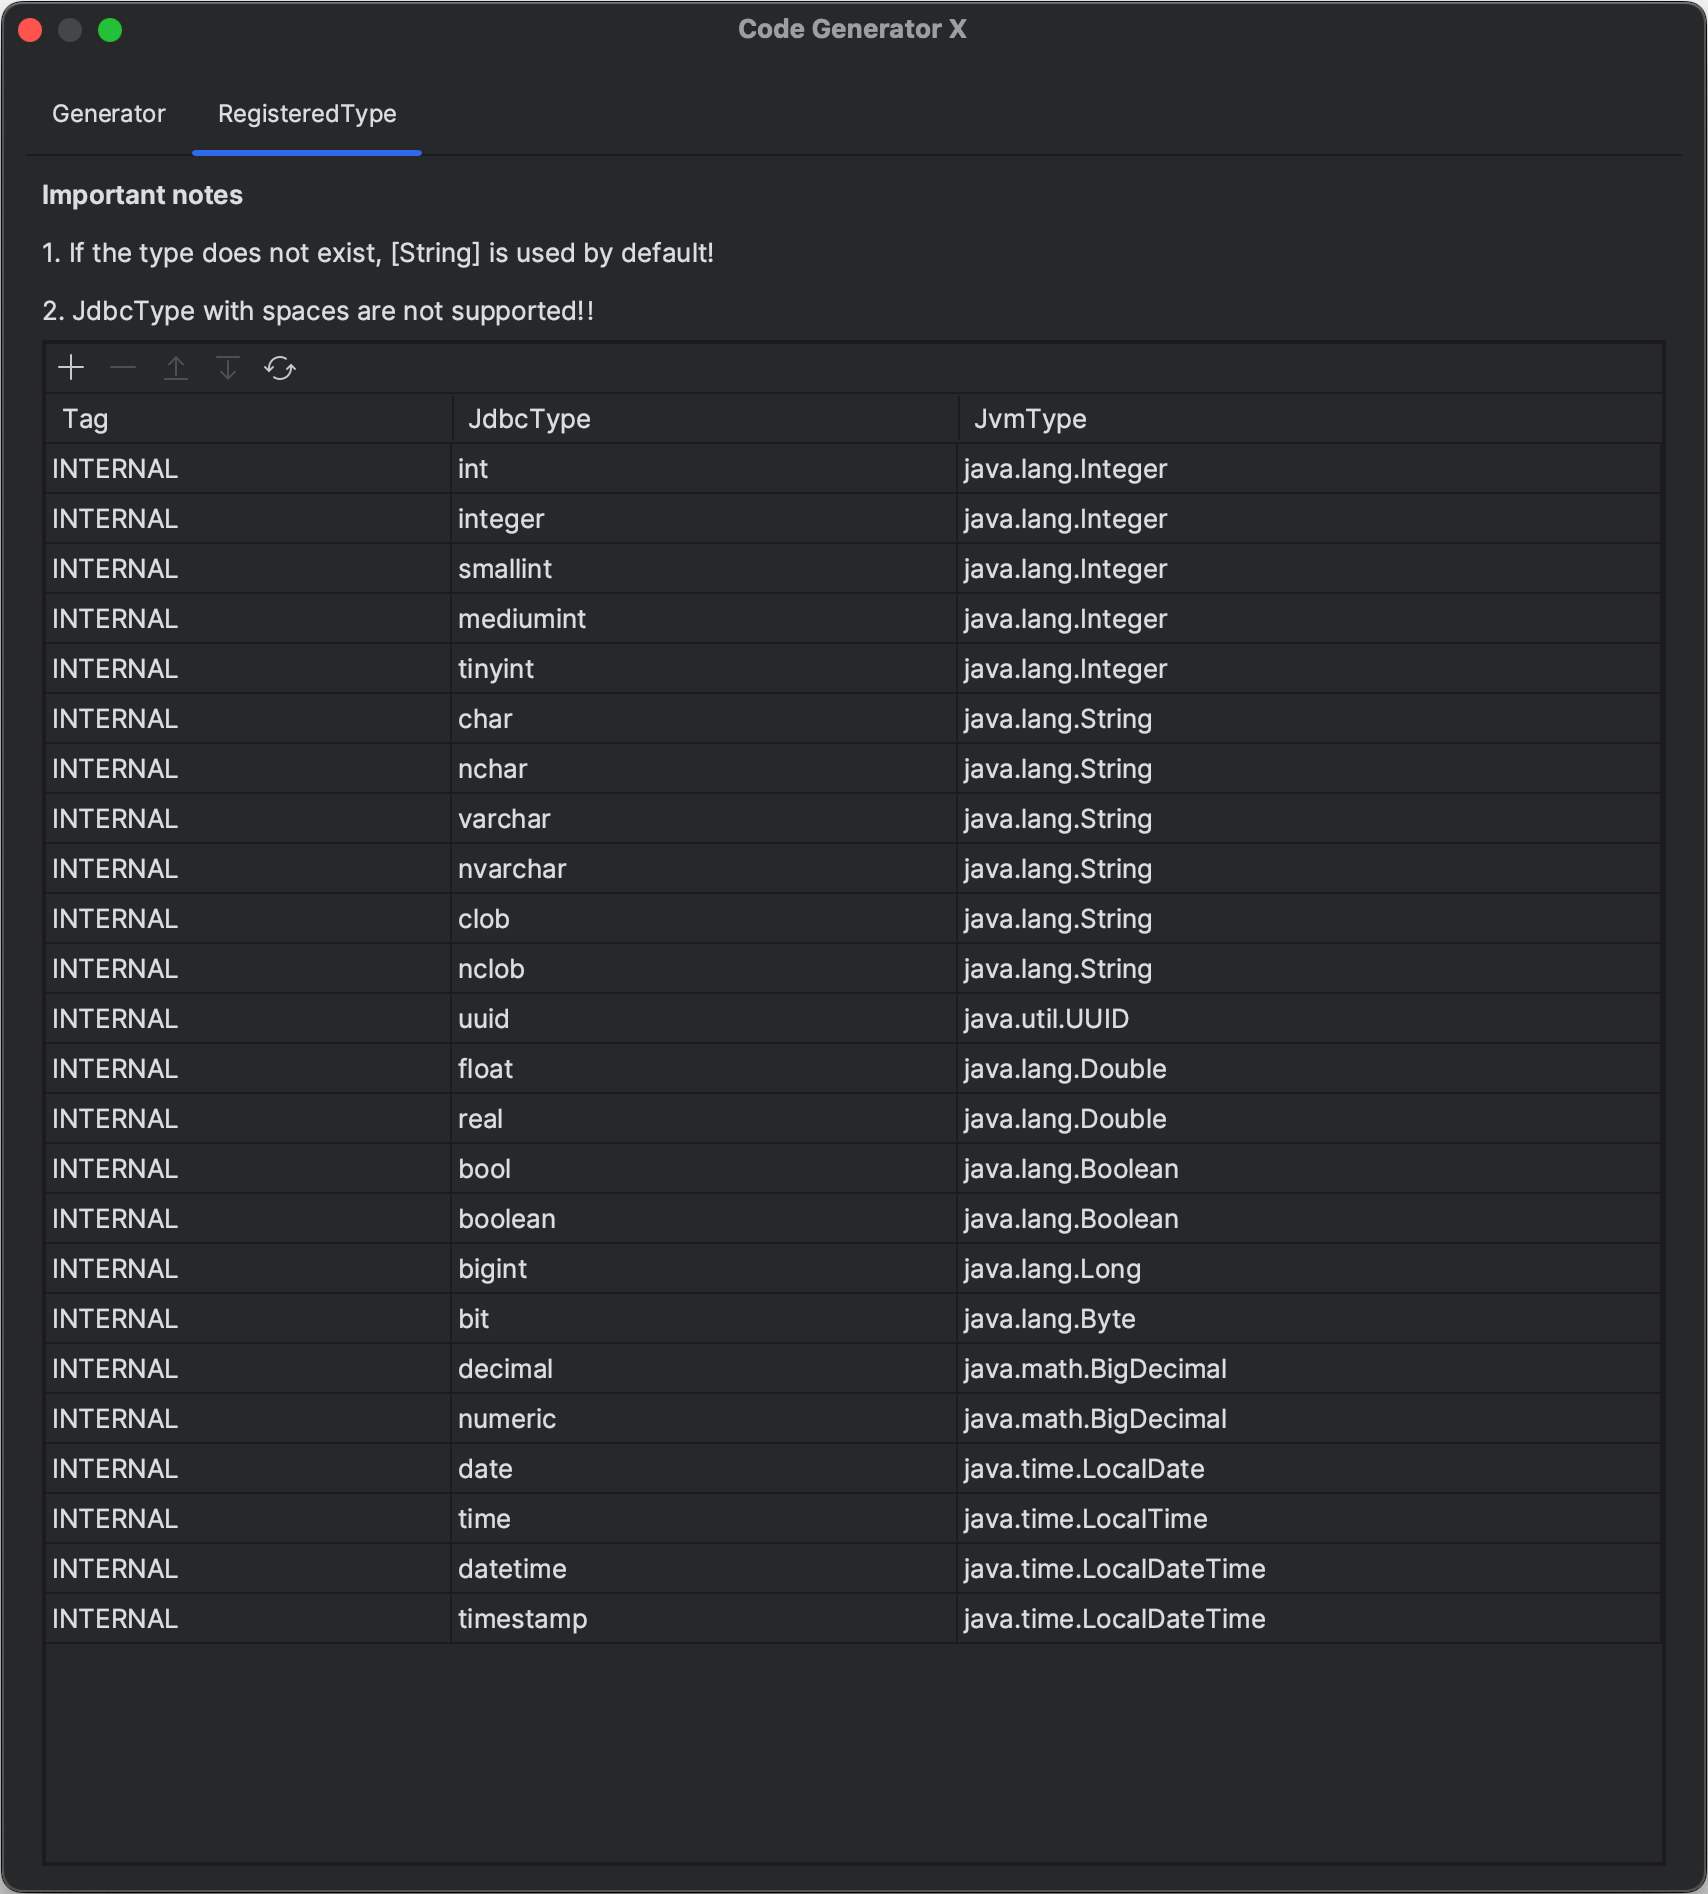
Task: Click the java.lang.Long JvmType cell
Action: [x=1309, y=1269]
